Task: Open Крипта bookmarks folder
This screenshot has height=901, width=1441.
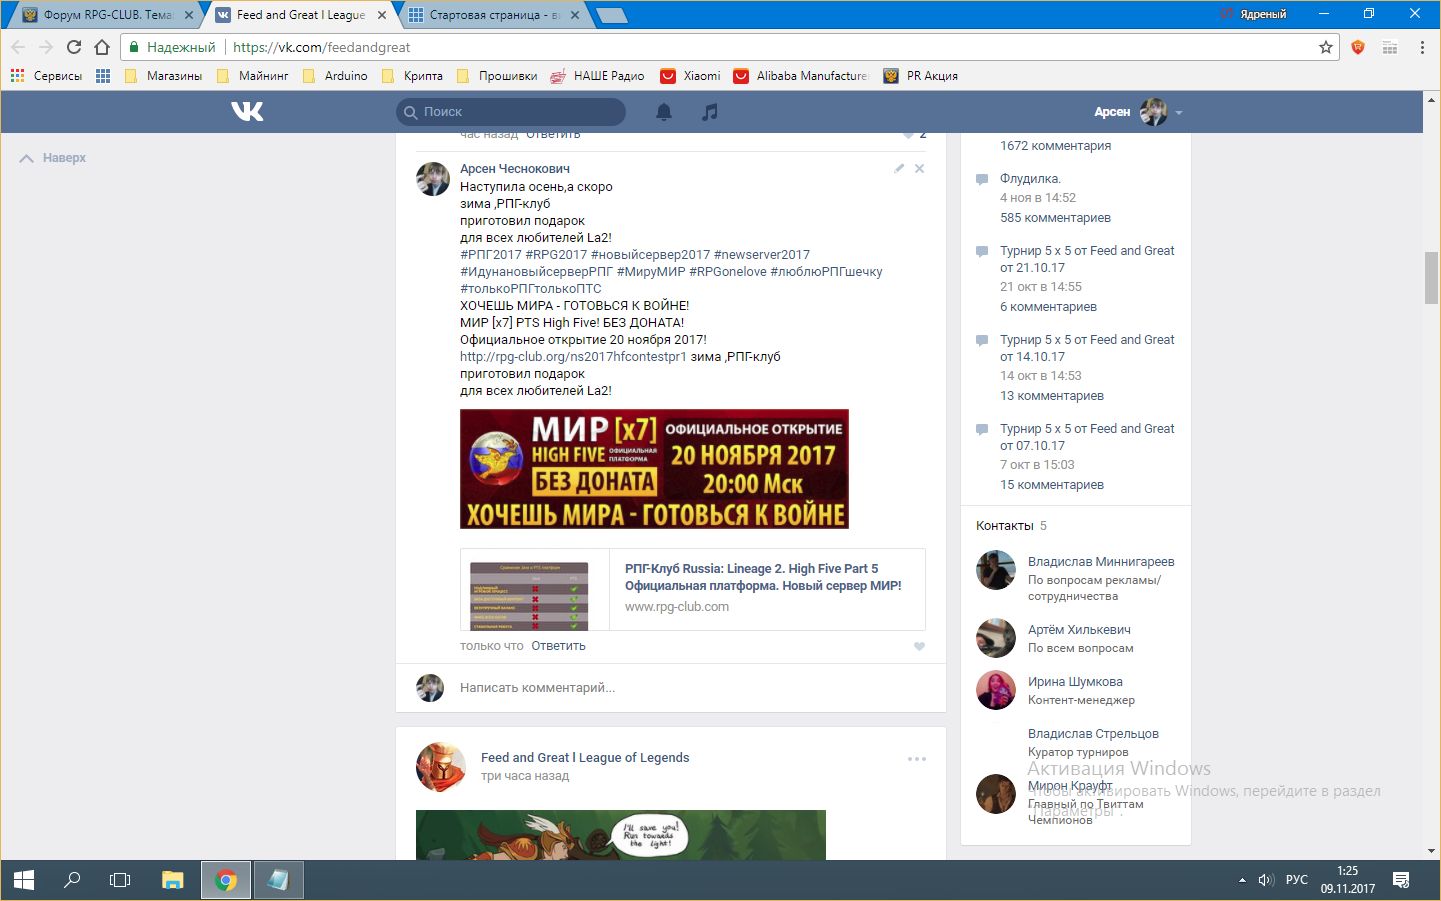Action: point(412,76)
